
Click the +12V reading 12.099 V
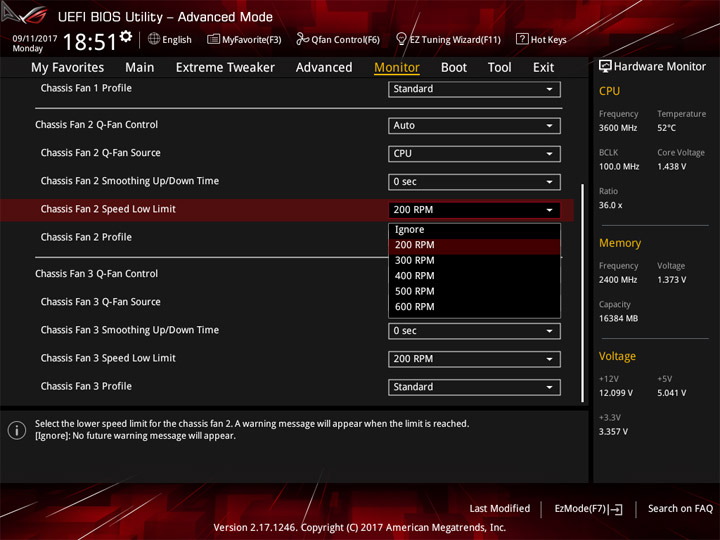615,393
